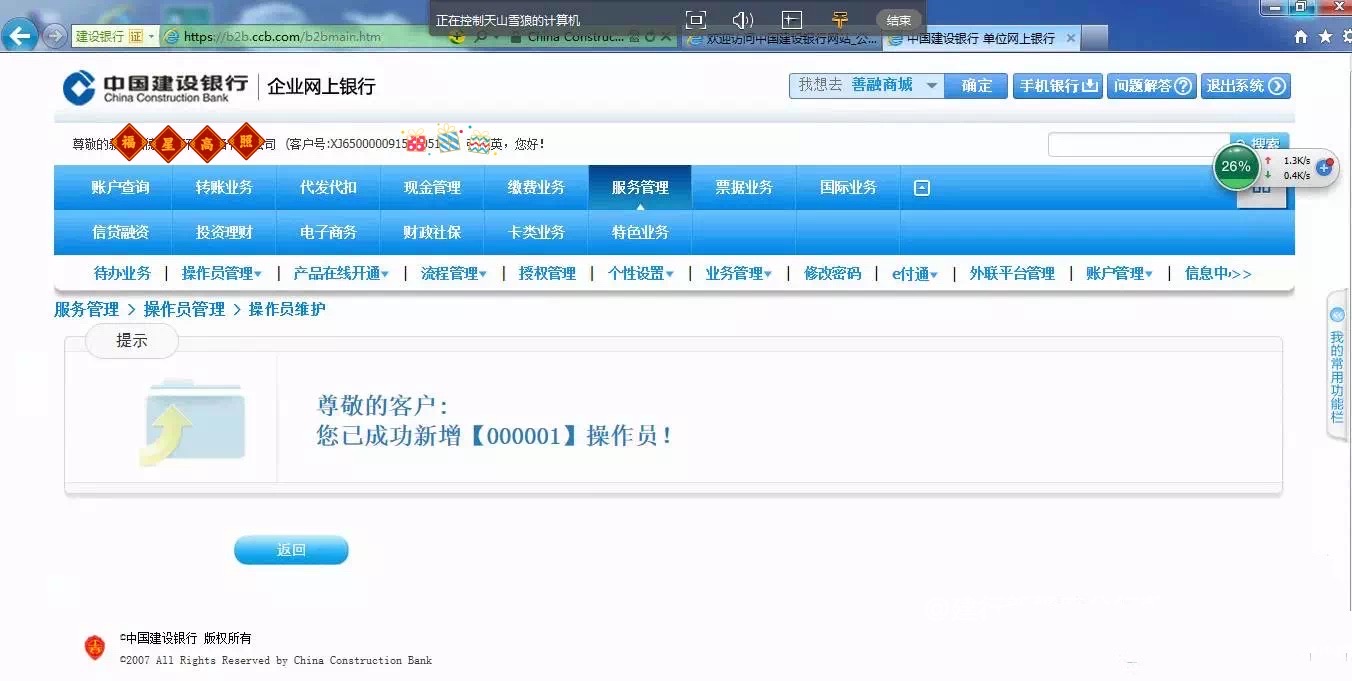Click 操作员管理 in the breadcrumb
Screen dimensions: 1352x681
pyautogui.click(x=184, y=309)
